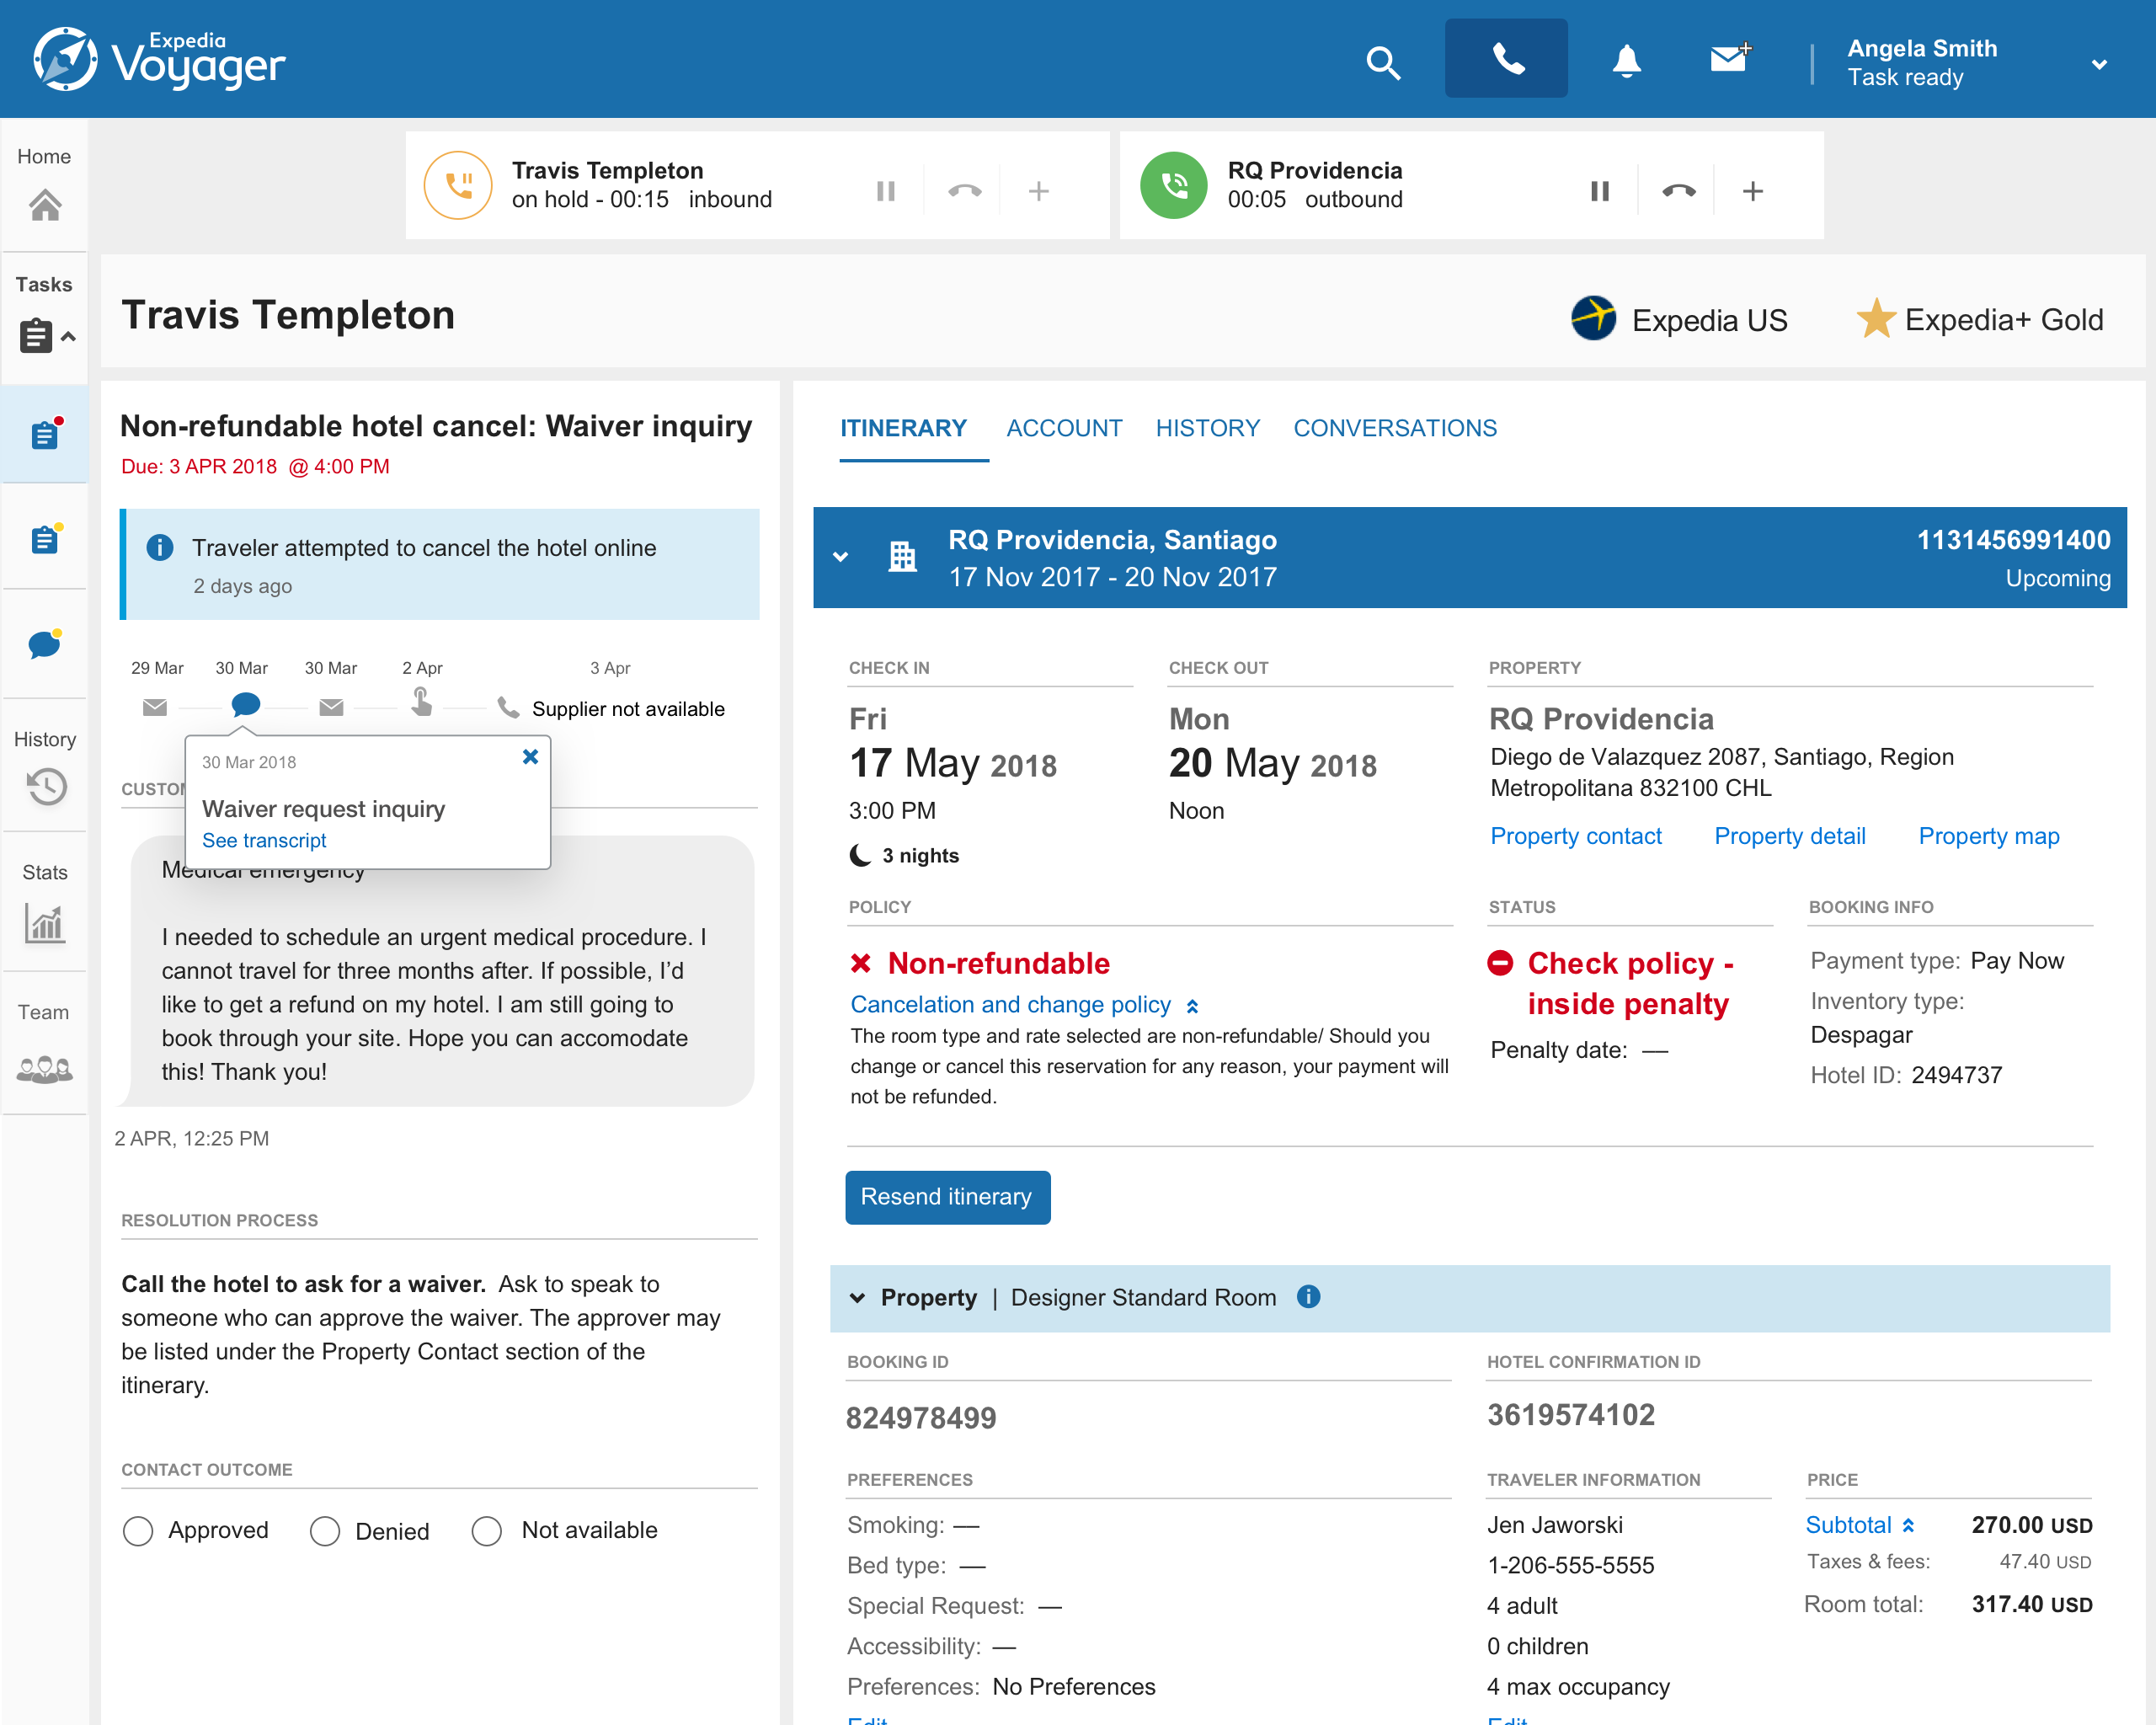The height and width of the screenshot is (1725, 2156).
Task: Collapse the RQ Providencia, Santiago itinerary header
Action: pyautogui.click(x=840, y=557)
